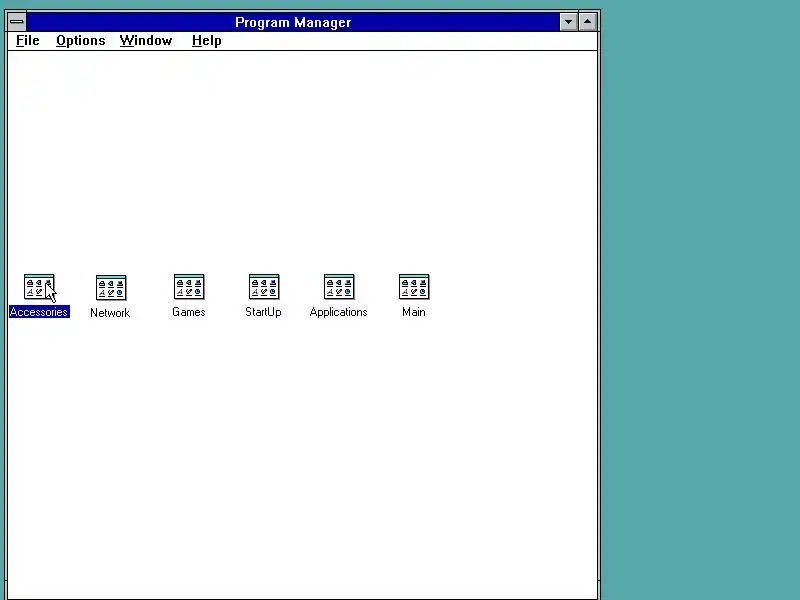Select the Applications program group icon

coord(339,287)
